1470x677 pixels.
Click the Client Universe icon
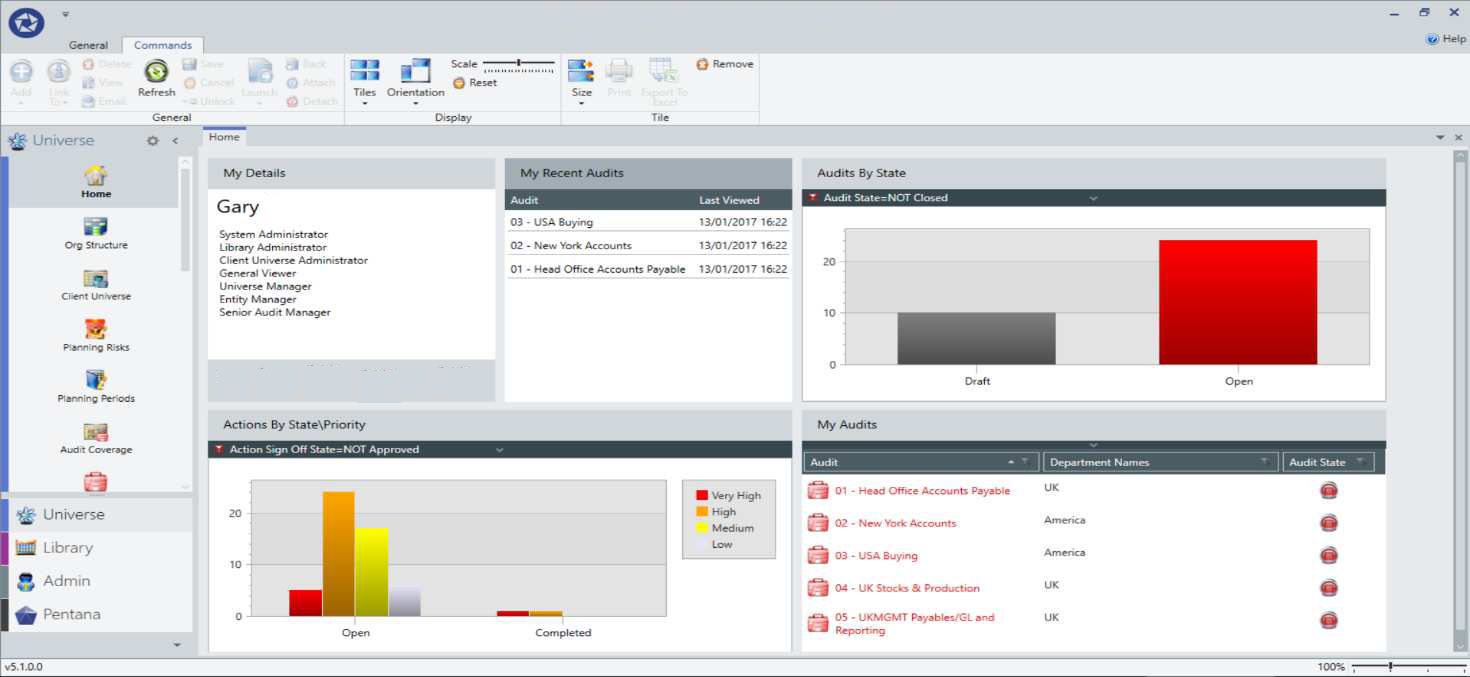point(95,285)
